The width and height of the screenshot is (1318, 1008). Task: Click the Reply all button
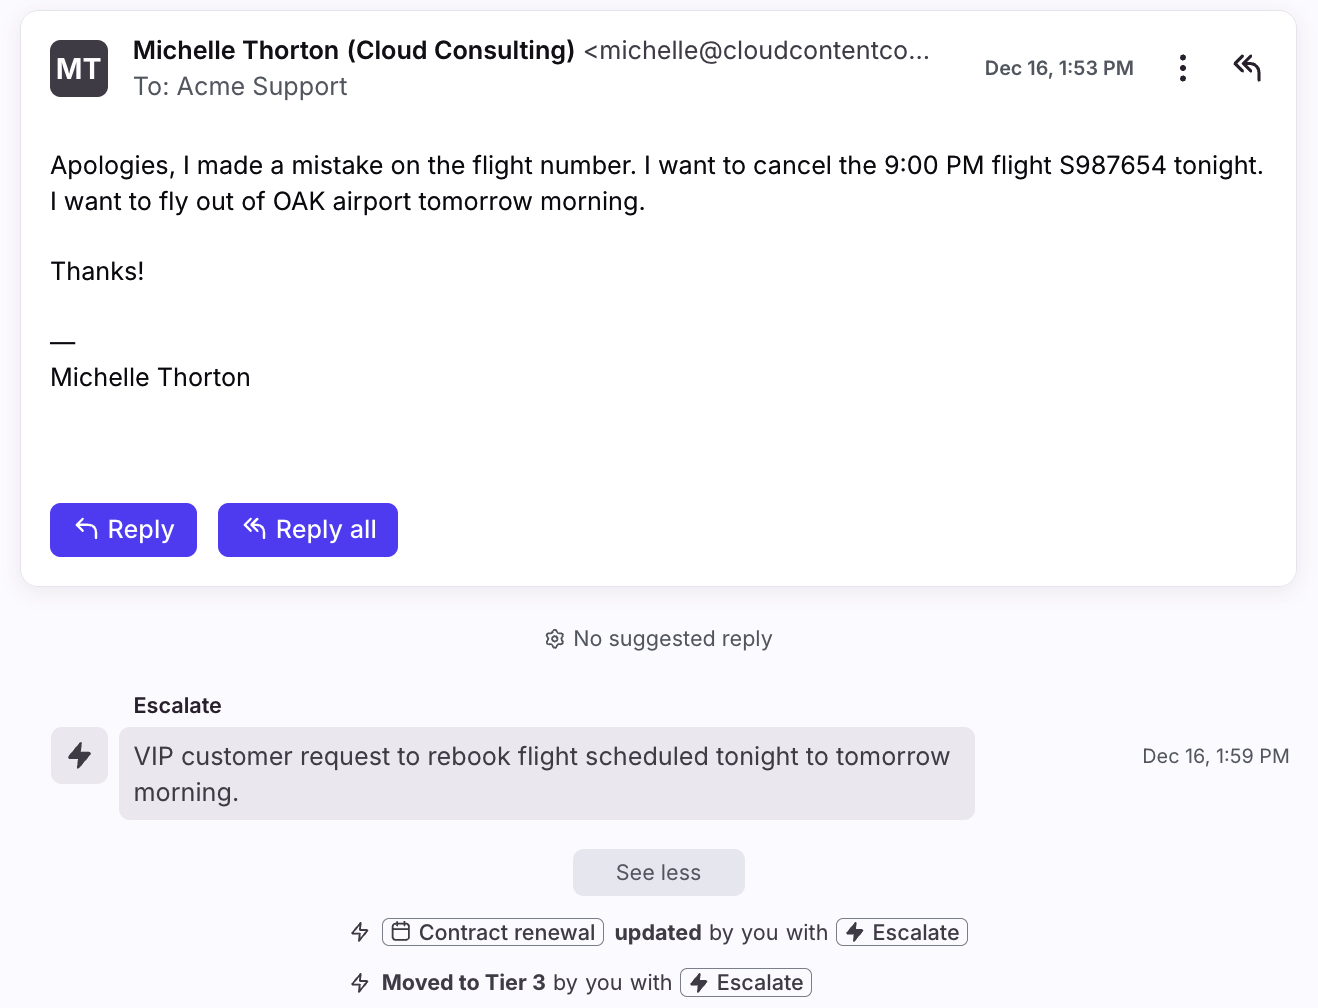[x=308, y=530]
